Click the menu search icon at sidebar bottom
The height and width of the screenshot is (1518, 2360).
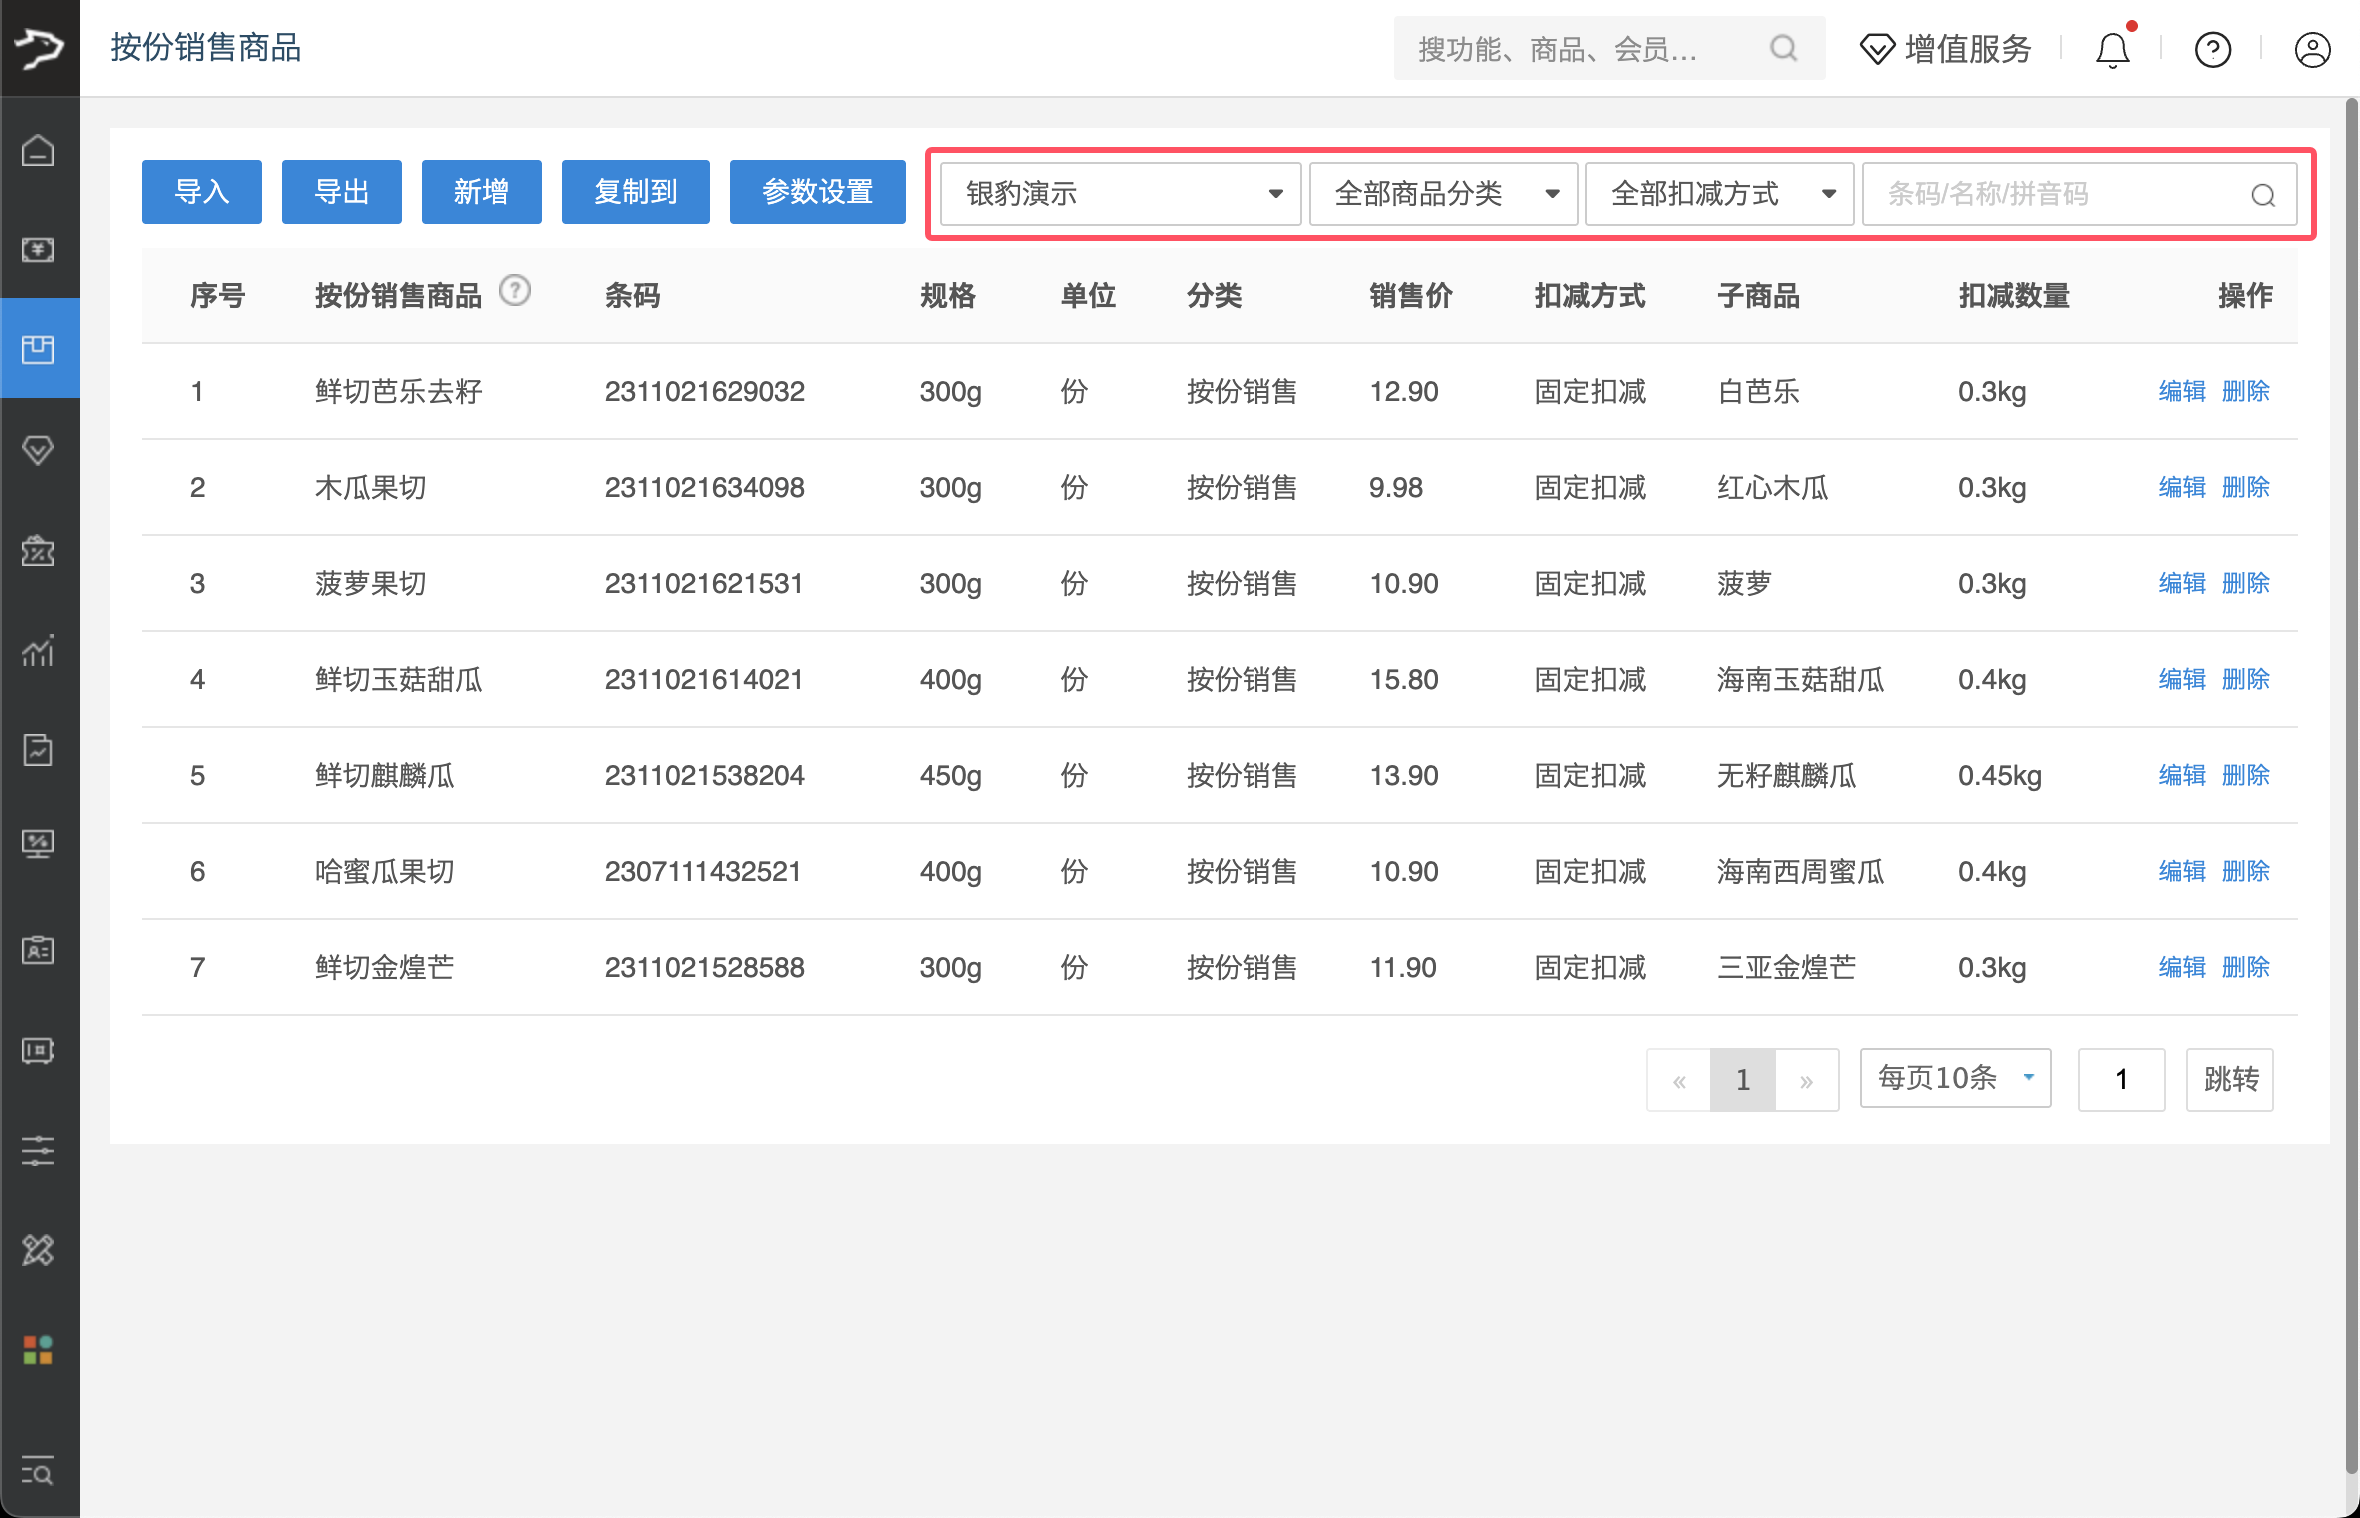click(38, 1472)
